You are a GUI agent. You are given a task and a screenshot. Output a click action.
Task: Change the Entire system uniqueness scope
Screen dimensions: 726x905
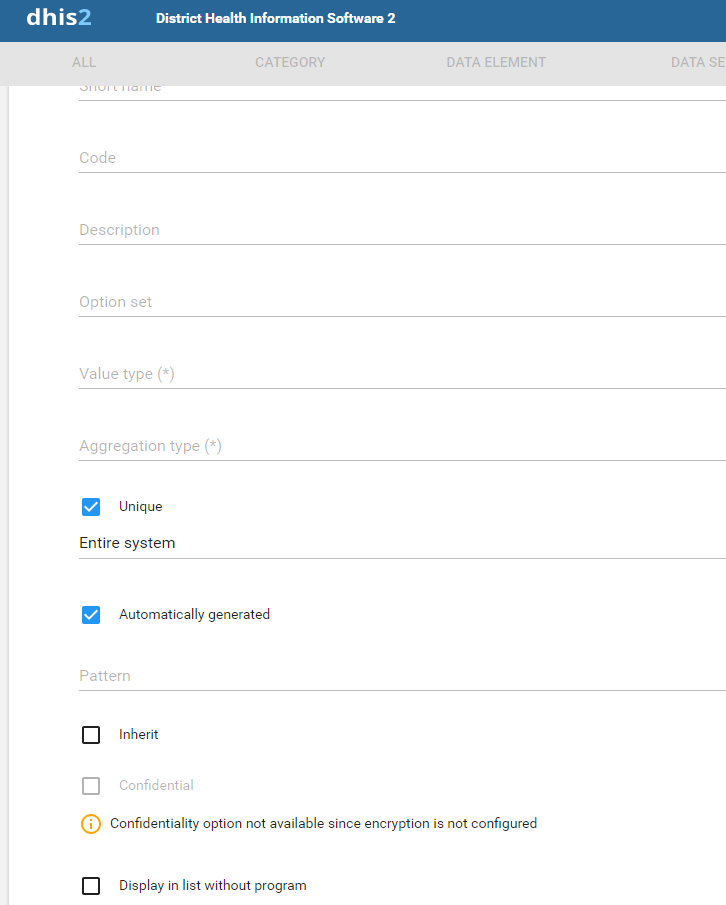pos(400,544)
